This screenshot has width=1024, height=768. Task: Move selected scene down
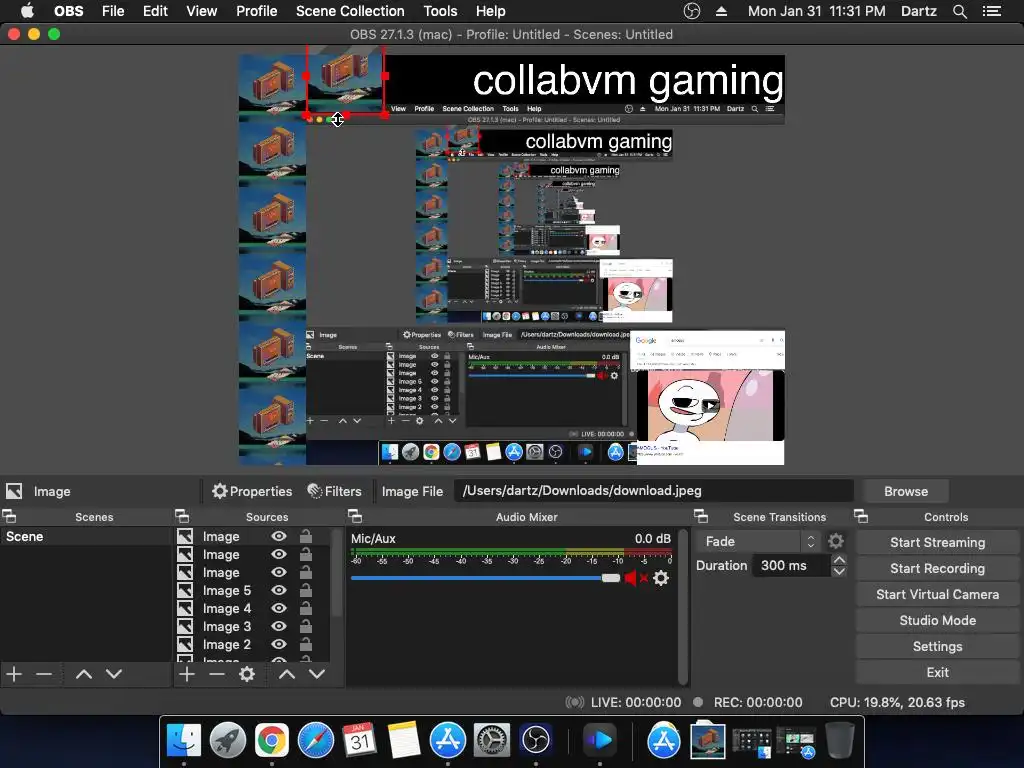[114, 674]
